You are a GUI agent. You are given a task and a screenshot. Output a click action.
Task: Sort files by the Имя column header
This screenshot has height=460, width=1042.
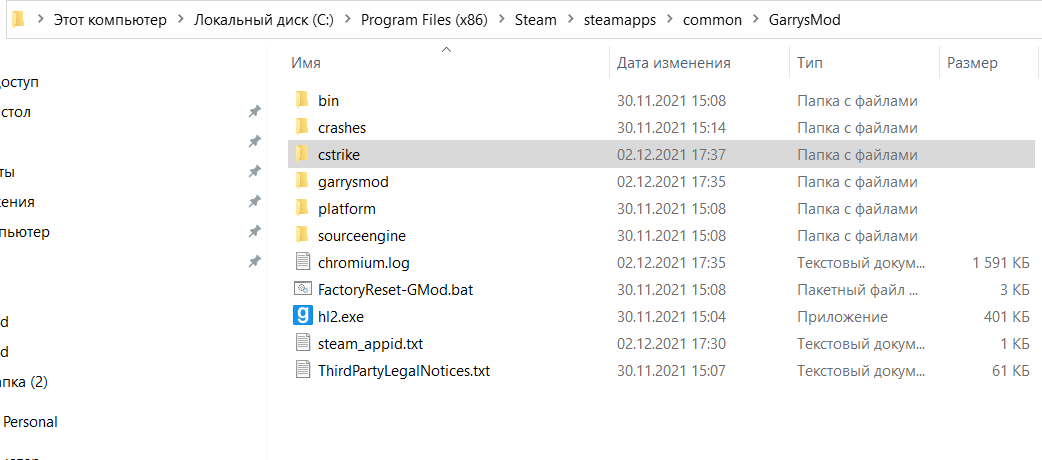306,63
